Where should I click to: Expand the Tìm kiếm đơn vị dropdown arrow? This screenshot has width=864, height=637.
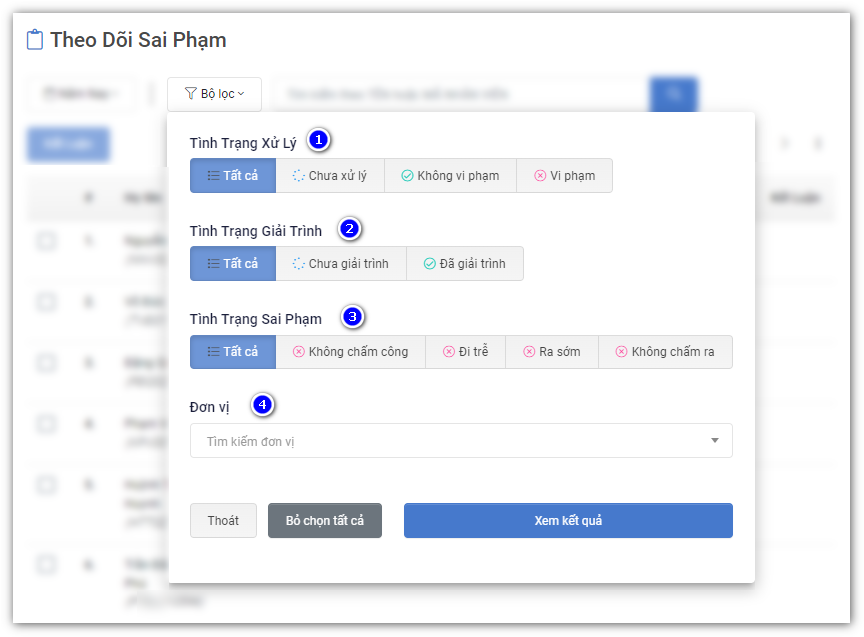(x=714, y=441)
